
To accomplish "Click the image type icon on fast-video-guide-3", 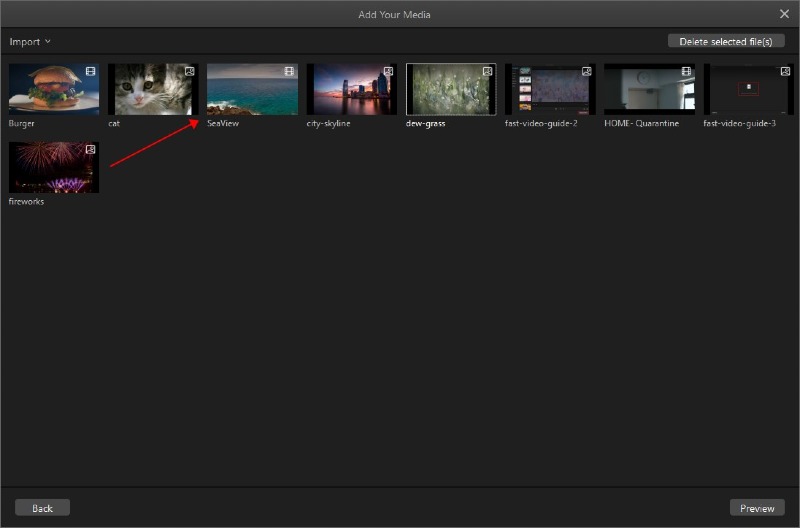I will (x=785, y=71).
